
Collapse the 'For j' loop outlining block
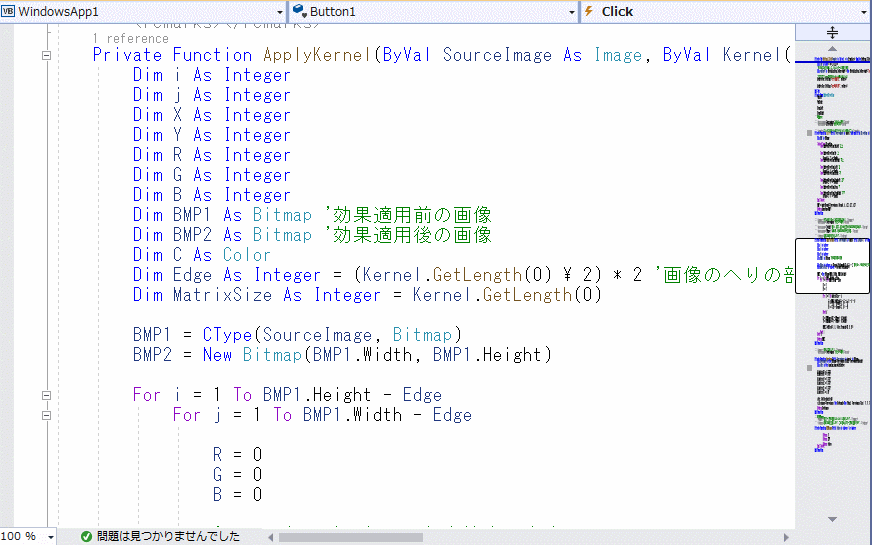[46, 415]
